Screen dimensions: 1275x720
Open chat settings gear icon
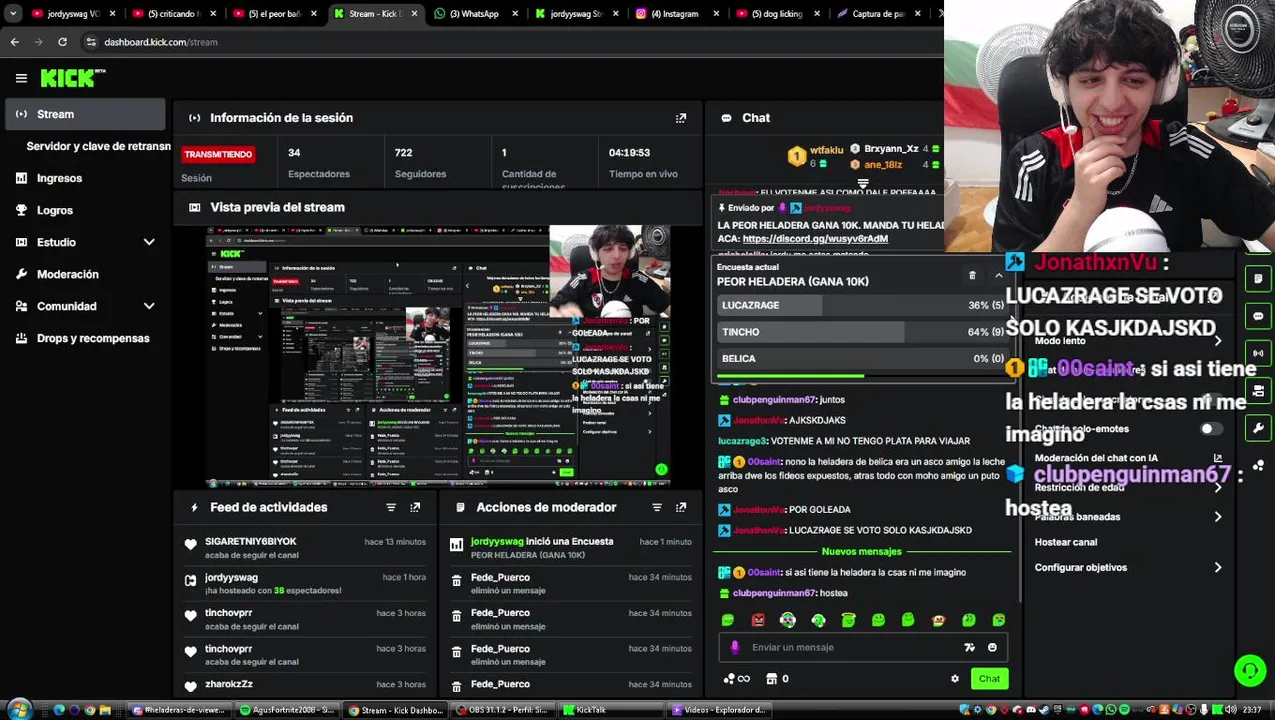(955, 679)
